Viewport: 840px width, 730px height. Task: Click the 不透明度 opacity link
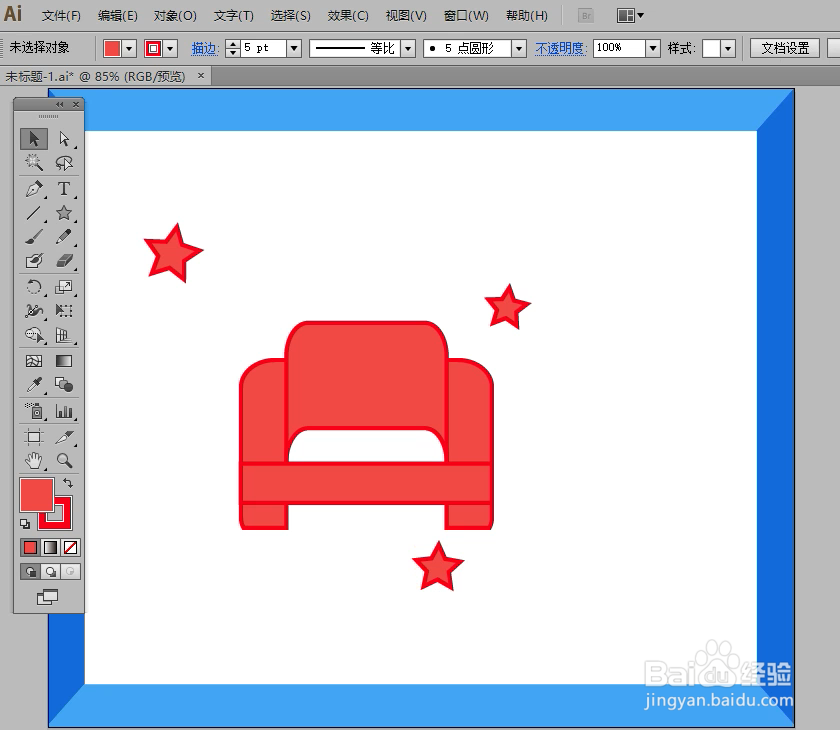[x=561, y=49]
